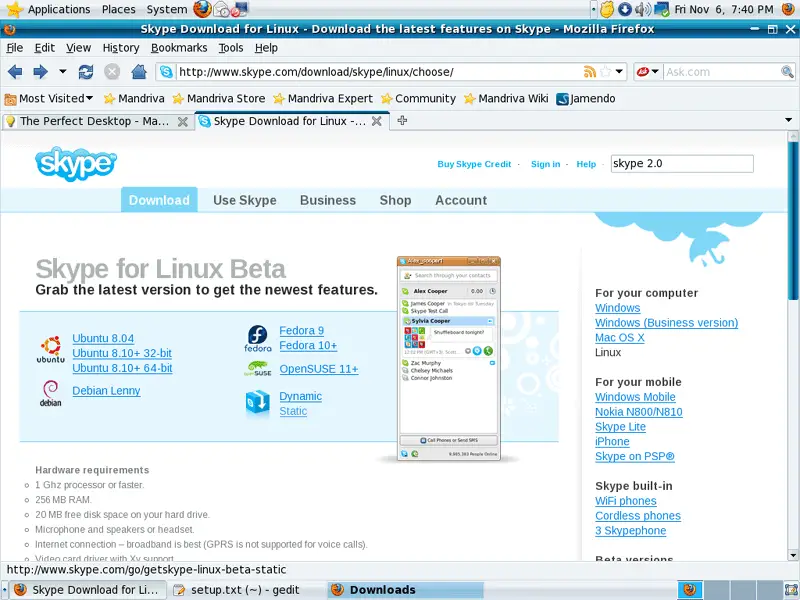The image size is (800, 600).
Task: Launch Firefox from the top panel icon
Action: (203, 9)
